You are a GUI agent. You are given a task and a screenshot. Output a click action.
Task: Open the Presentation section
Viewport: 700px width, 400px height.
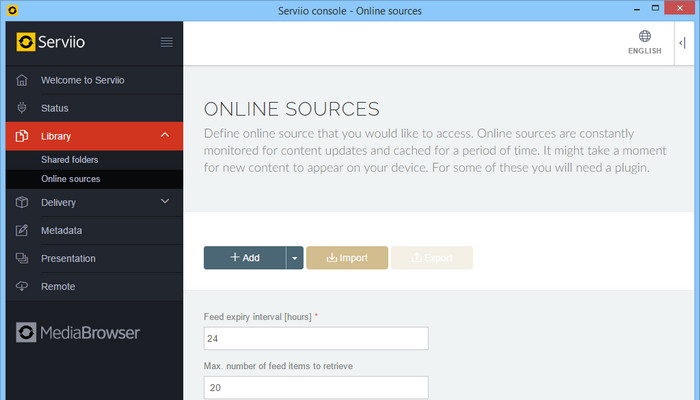pos(68,258)
